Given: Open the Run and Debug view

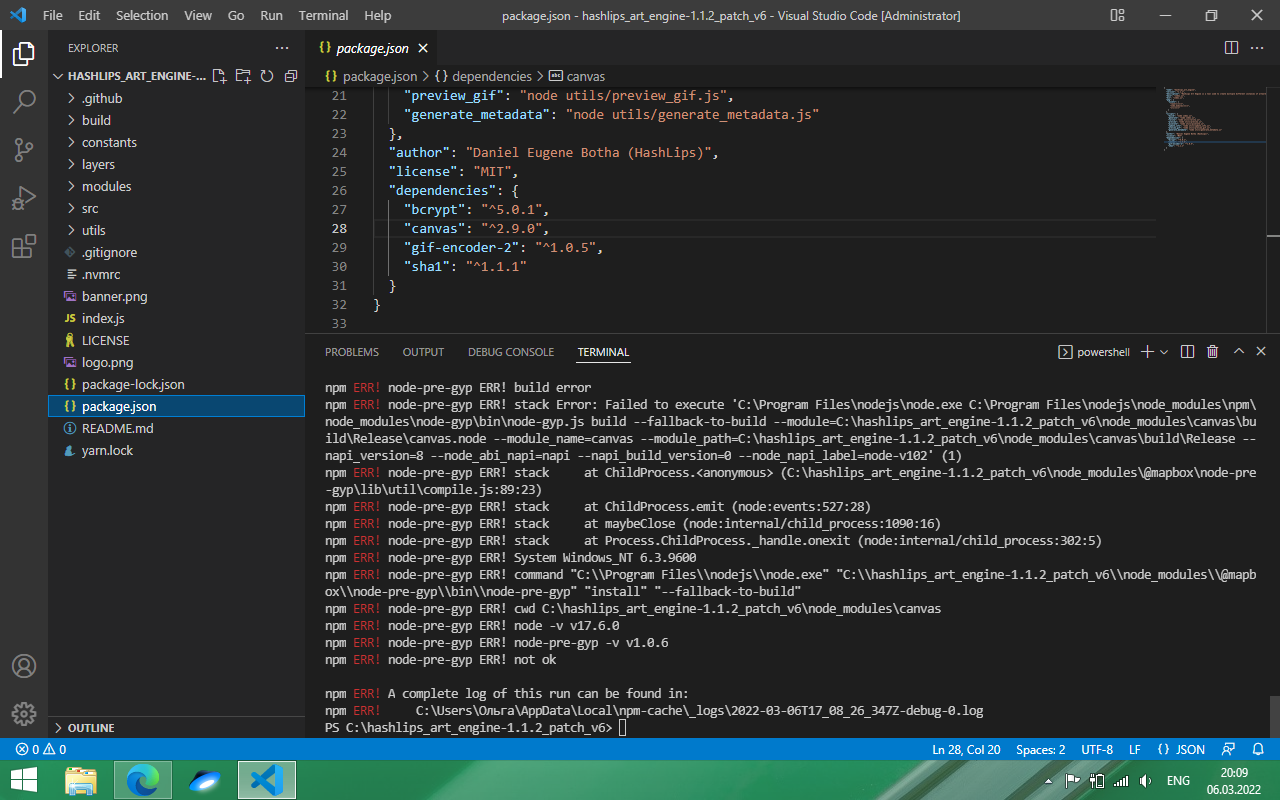Looking at the screenshot, I should [x=24, y=196].
